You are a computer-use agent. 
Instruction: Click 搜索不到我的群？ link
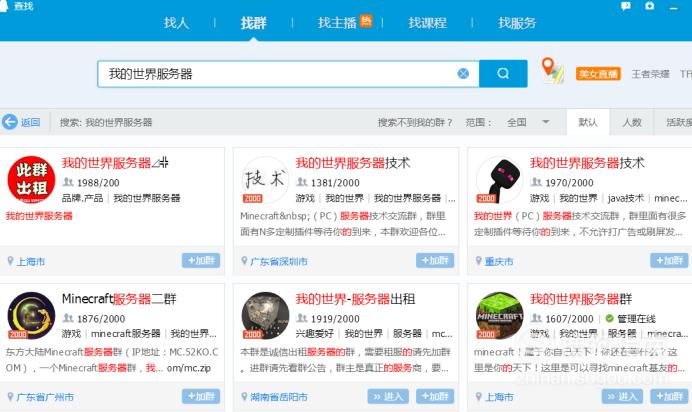click(415, 122)
